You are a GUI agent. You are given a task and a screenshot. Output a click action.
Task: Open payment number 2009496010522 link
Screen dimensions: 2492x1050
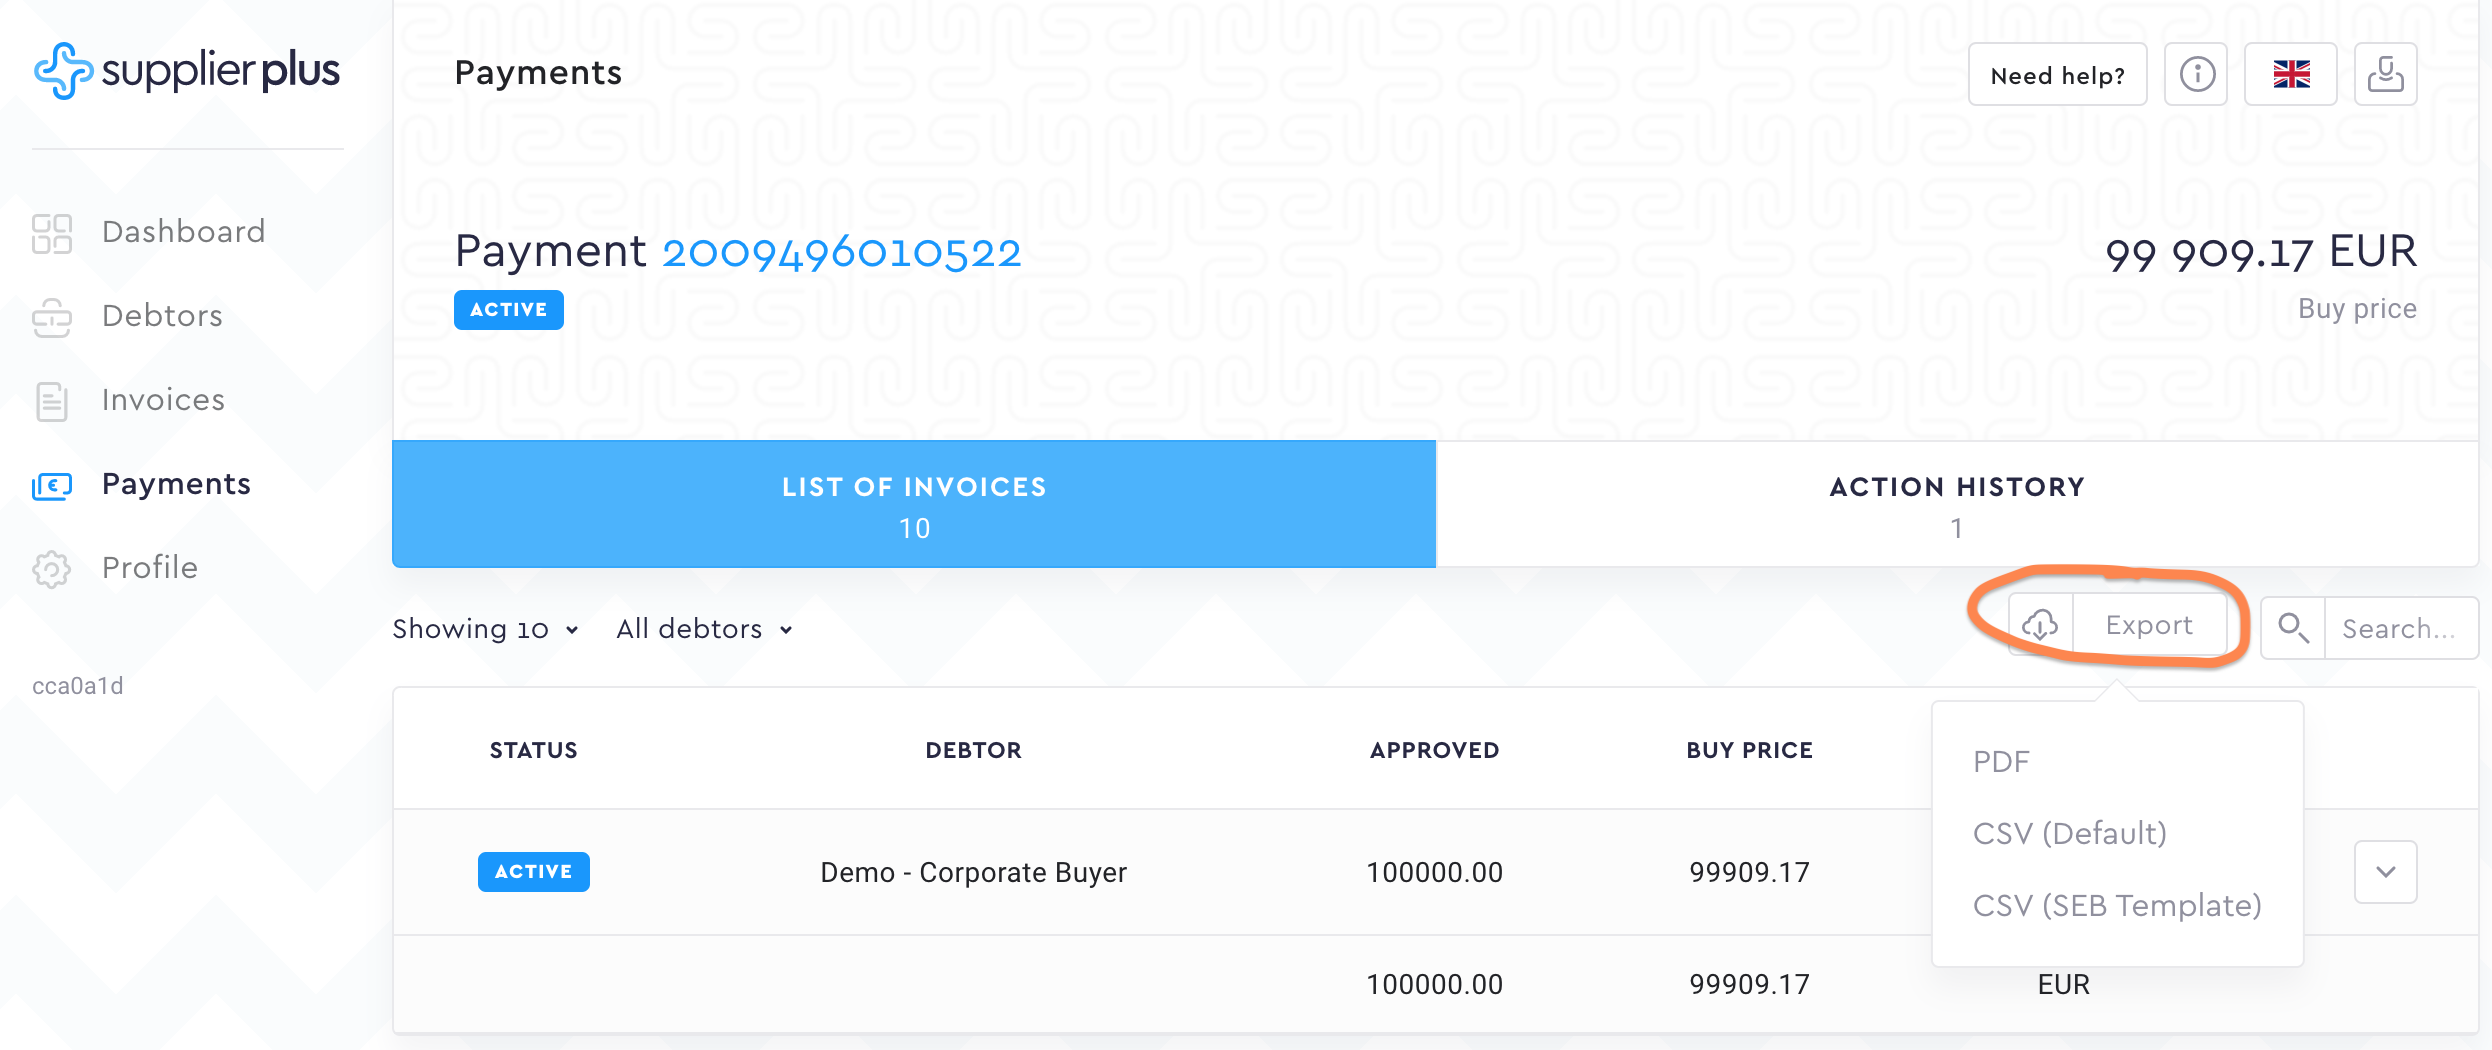841,252
